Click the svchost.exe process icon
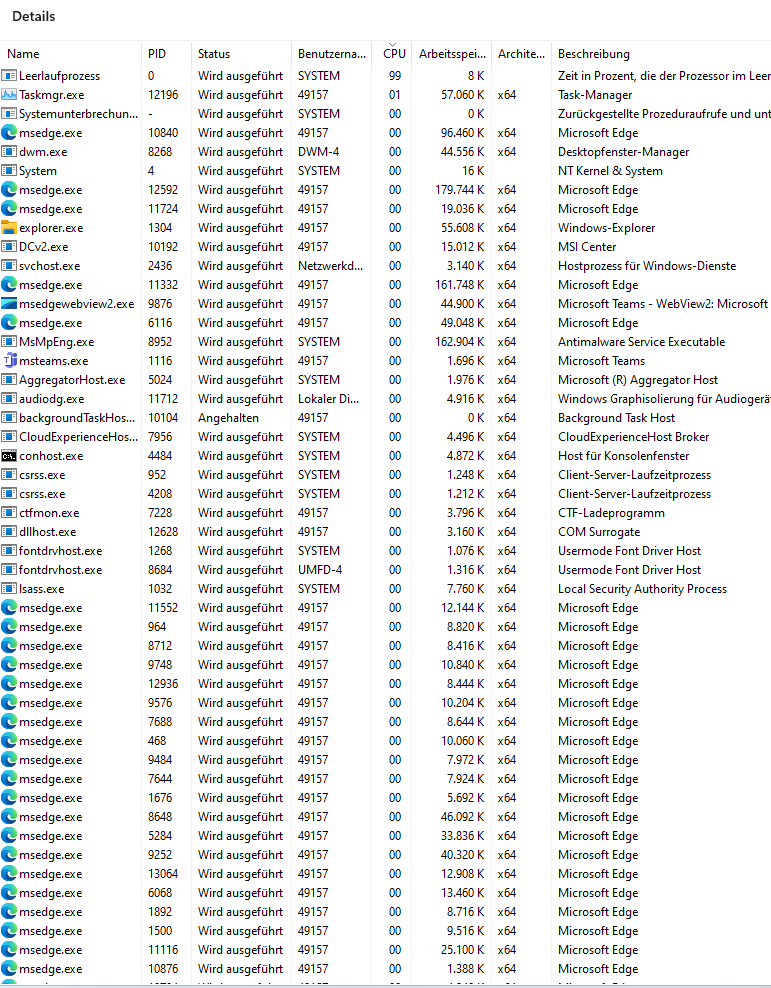771x988 pixels. (x=9, y=265)
